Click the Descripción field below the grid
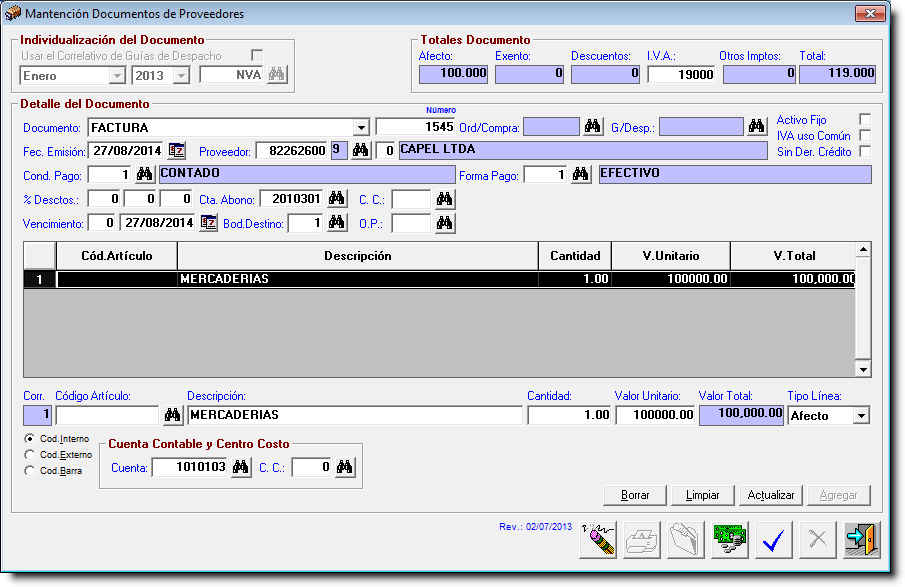The height and width of the screenshot is (587, 905). 355,415
